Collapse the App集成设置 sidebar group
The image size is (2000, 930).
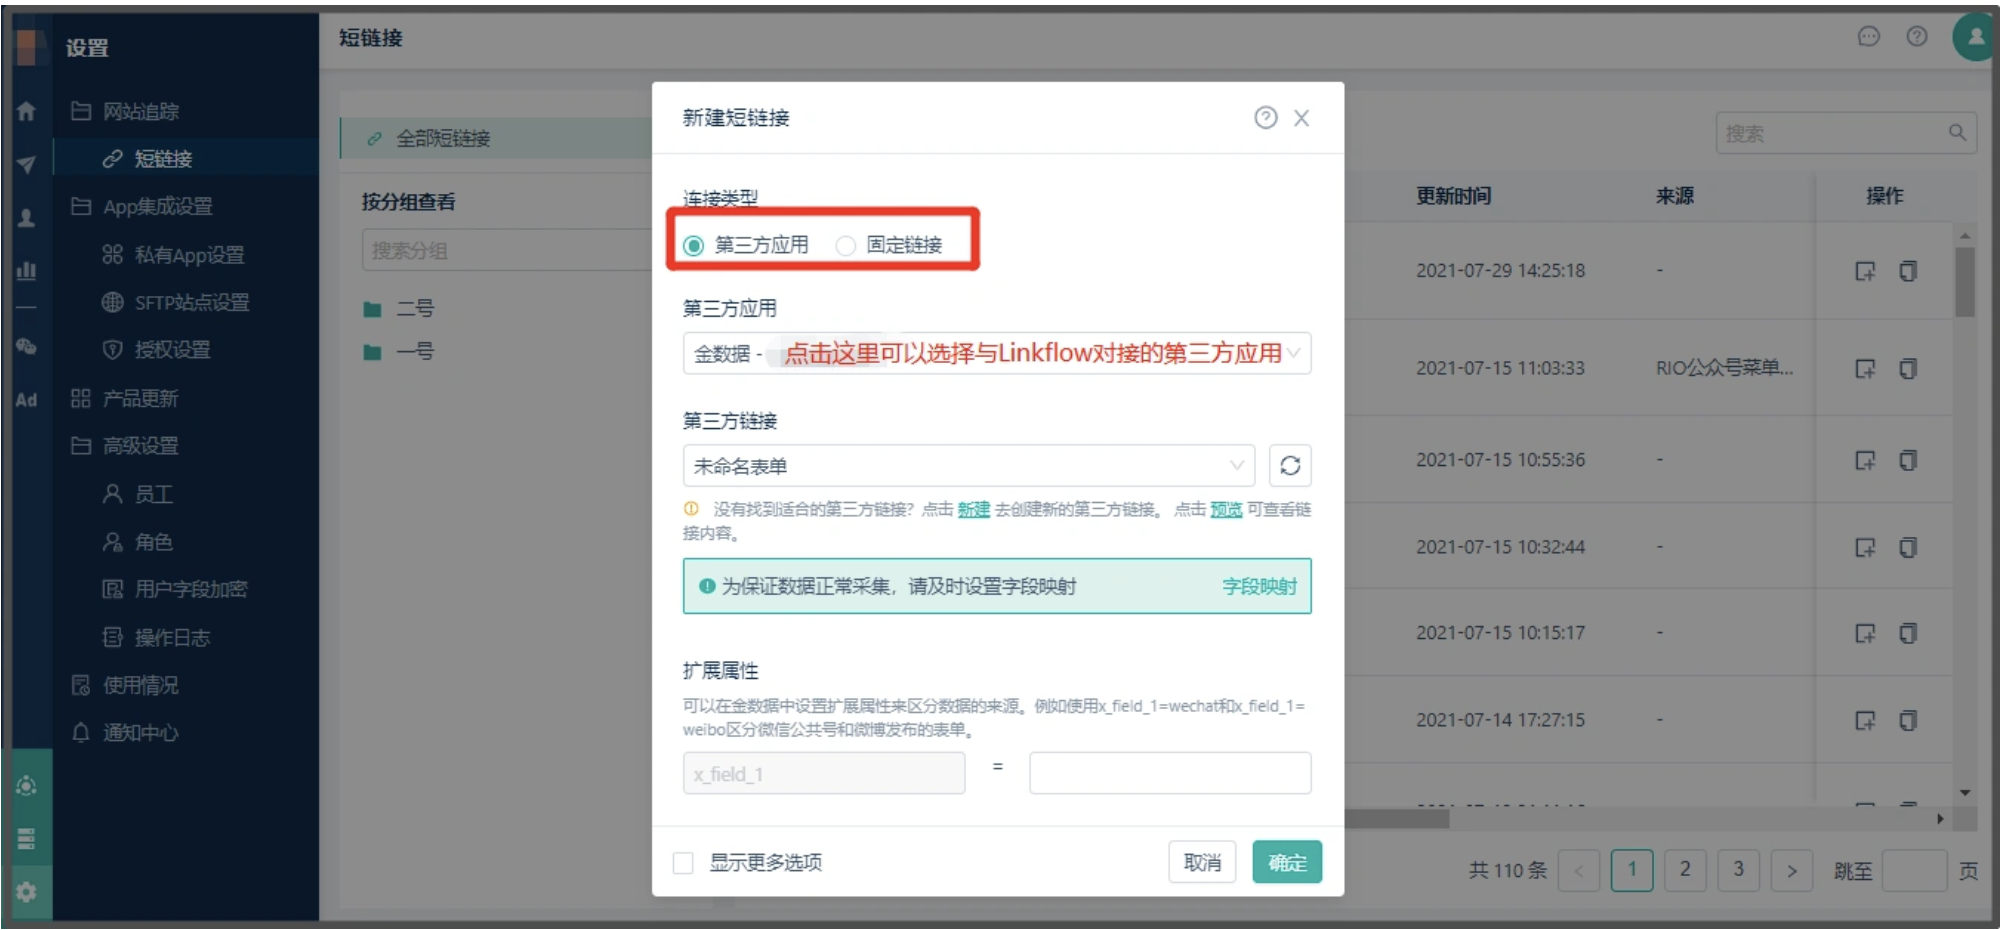(x=141, y=206)
